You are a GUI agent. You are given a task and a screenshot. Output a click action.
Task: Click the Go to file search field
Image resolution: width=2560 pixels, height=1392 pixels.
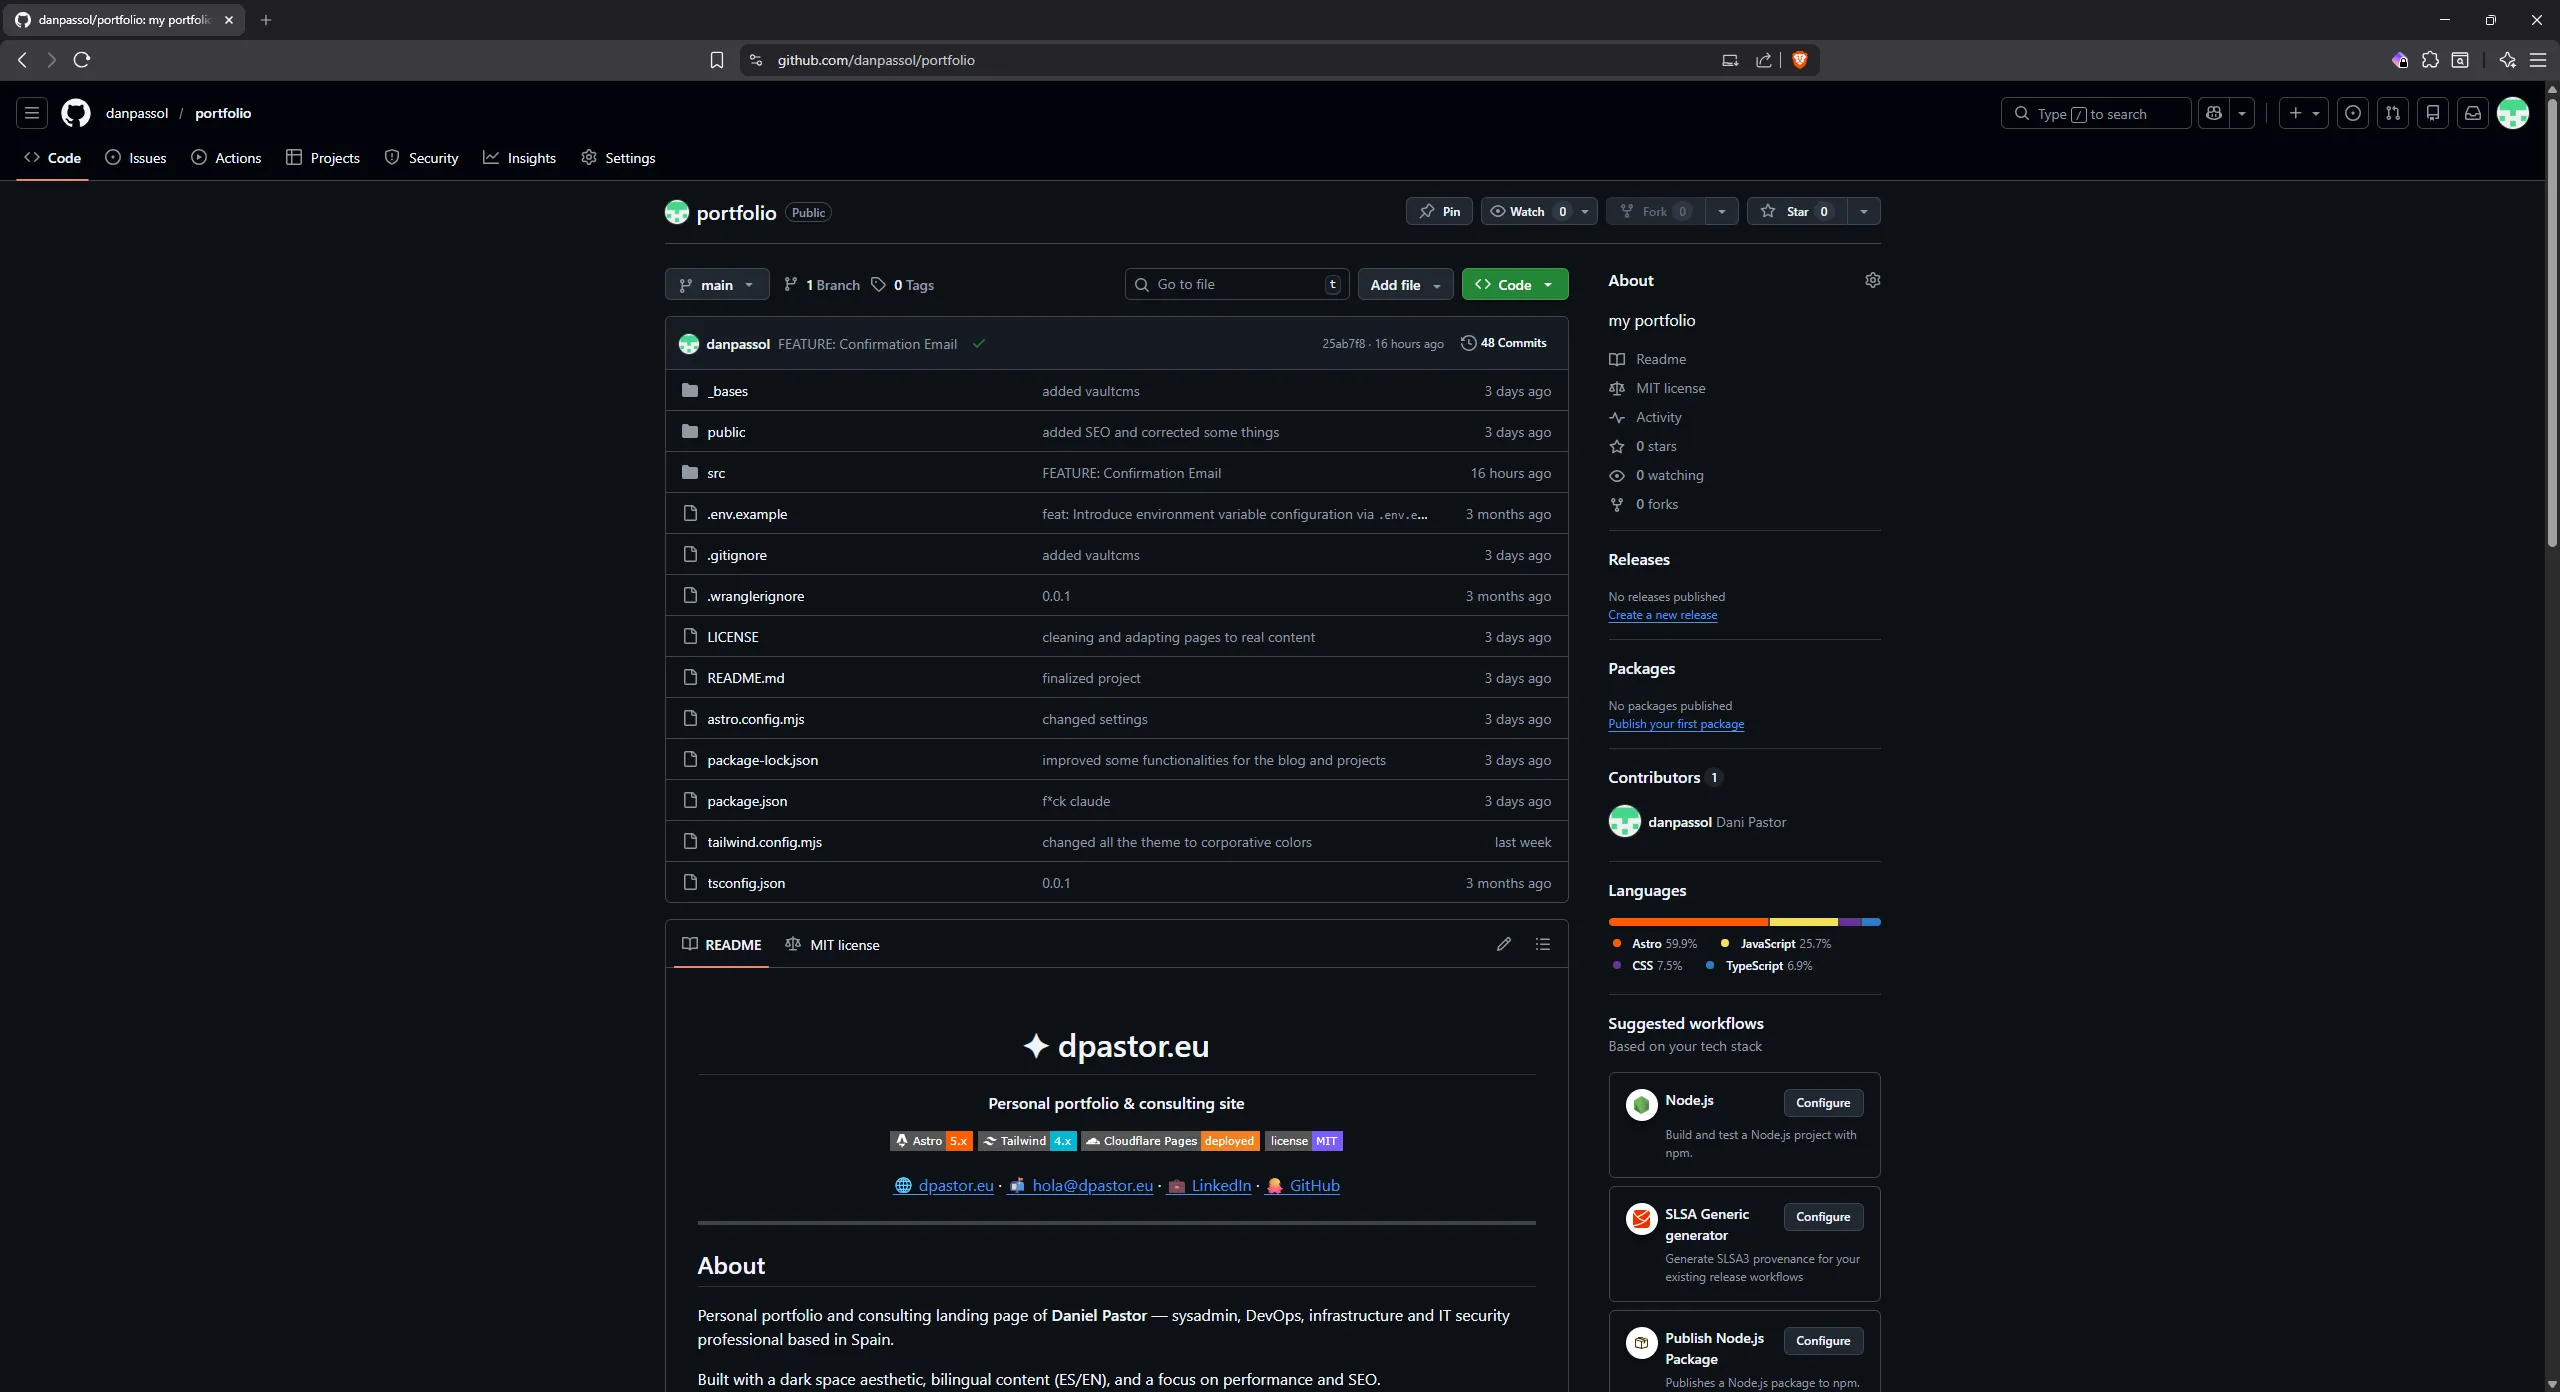tap(1237, 285)
